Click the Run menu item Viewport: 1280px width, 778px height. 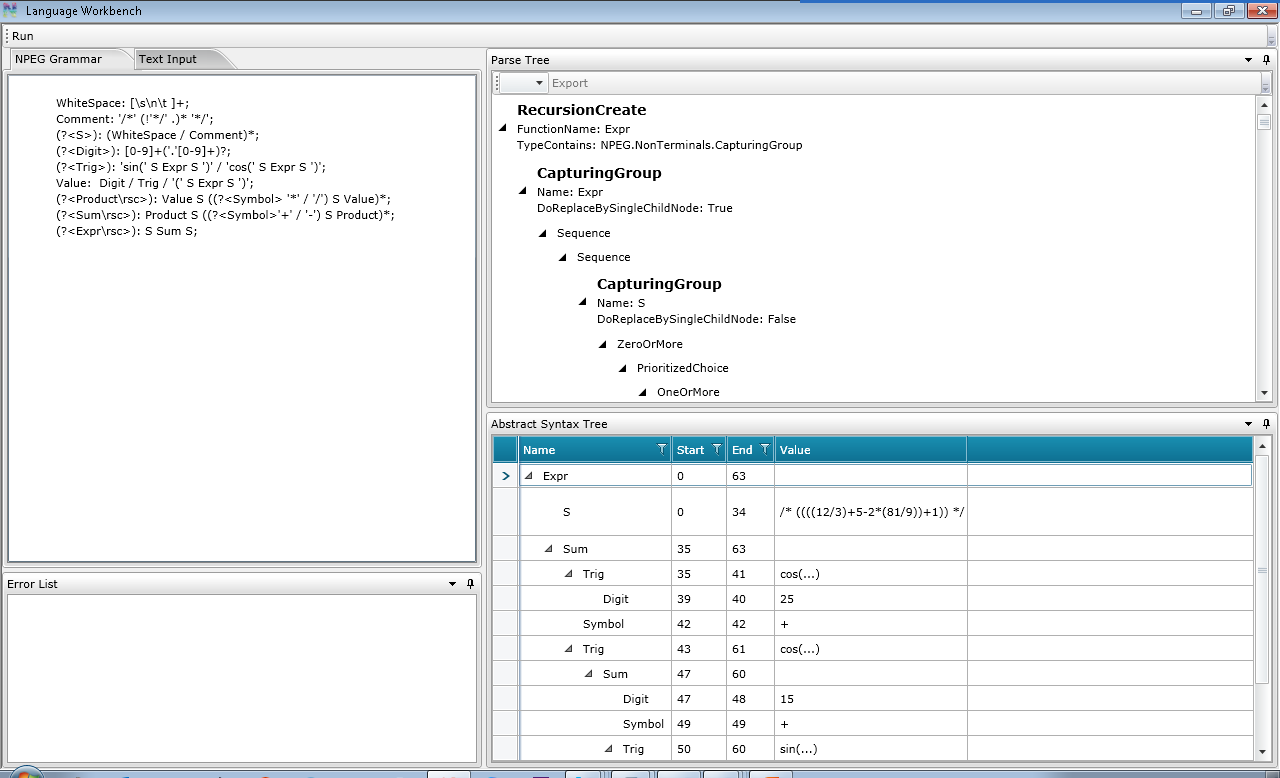coord(23,36)
